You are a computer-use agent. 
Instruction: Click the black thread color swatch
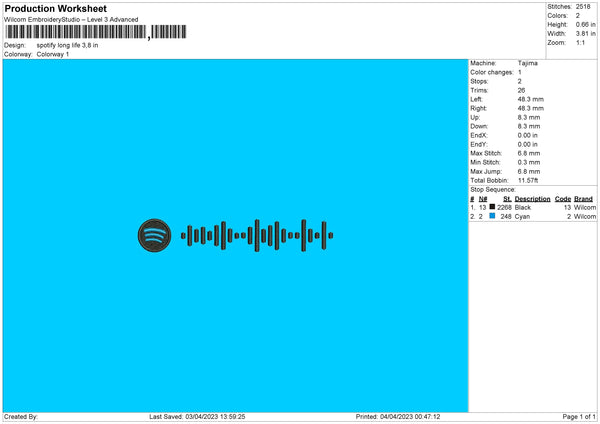tap(492, 207)
